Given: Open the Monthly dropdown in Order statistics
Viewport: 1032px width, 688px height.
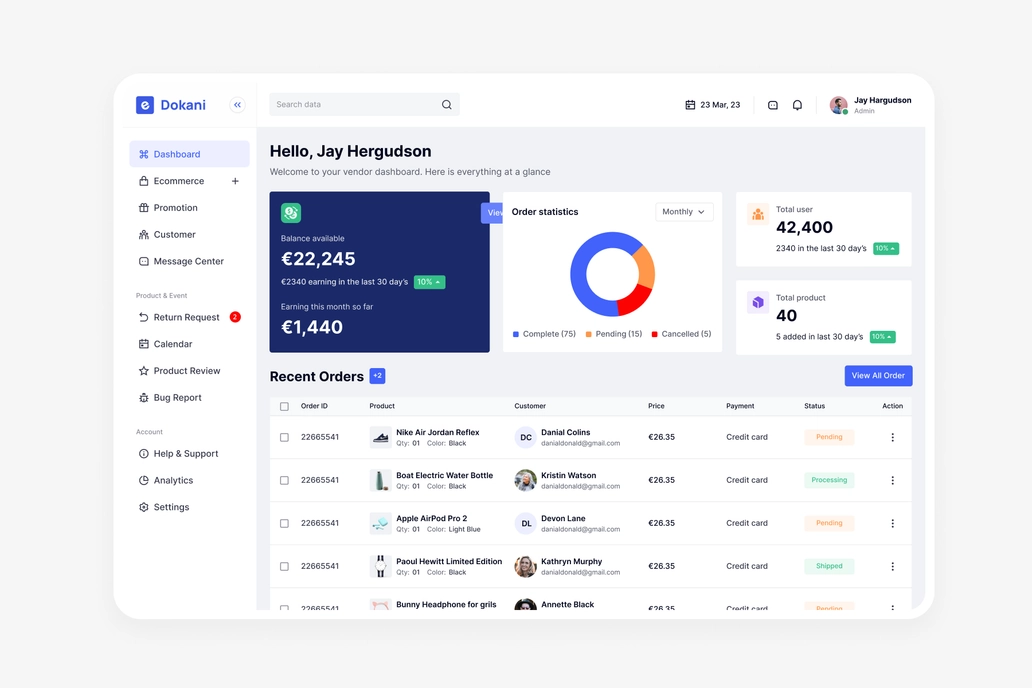Looking at the screenshot, I should click(684, 212).
